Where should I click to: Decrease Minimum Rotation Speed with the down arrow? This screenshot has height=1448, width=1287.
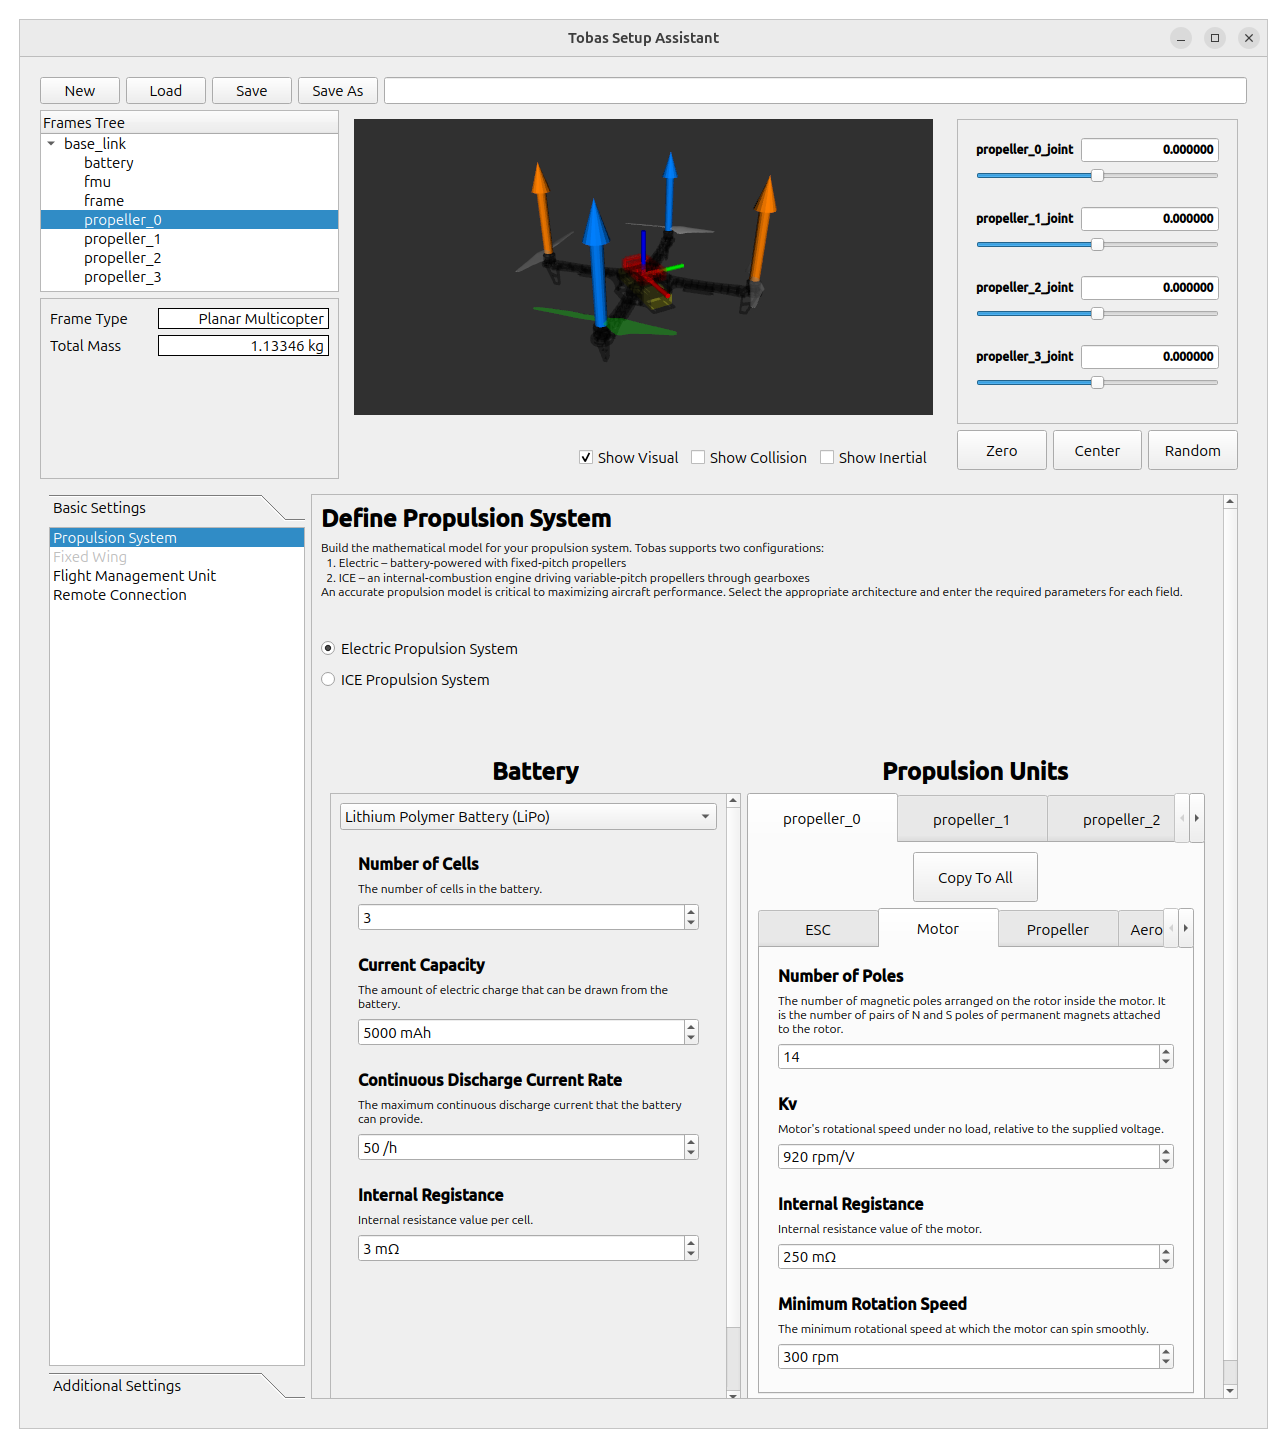tap(1166, 1363)
